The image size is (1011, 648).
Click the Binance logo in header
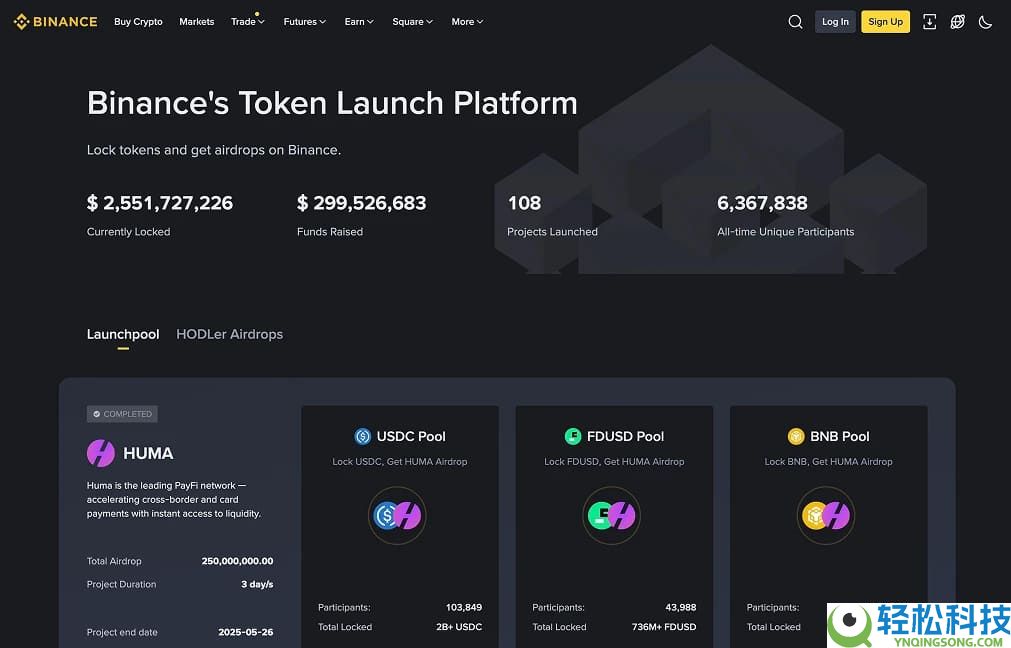(x=55, y=21)
